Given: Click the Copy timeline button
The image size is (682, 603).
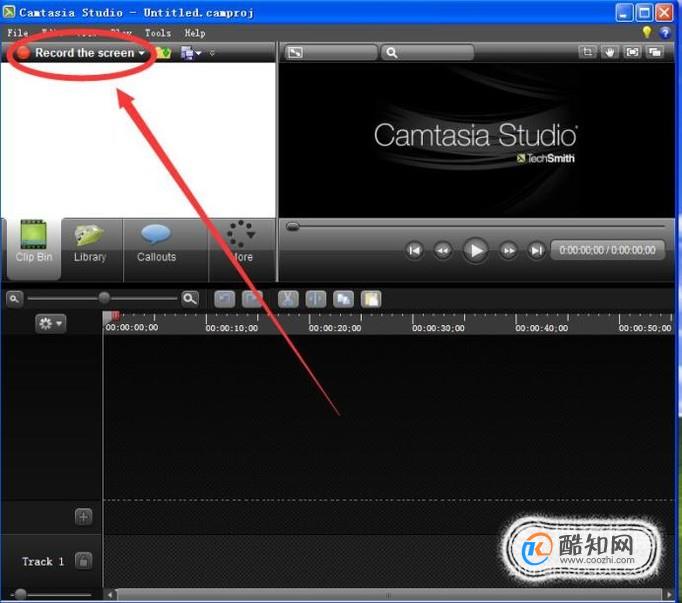Looking at the screenshot, I should [343, 299].
